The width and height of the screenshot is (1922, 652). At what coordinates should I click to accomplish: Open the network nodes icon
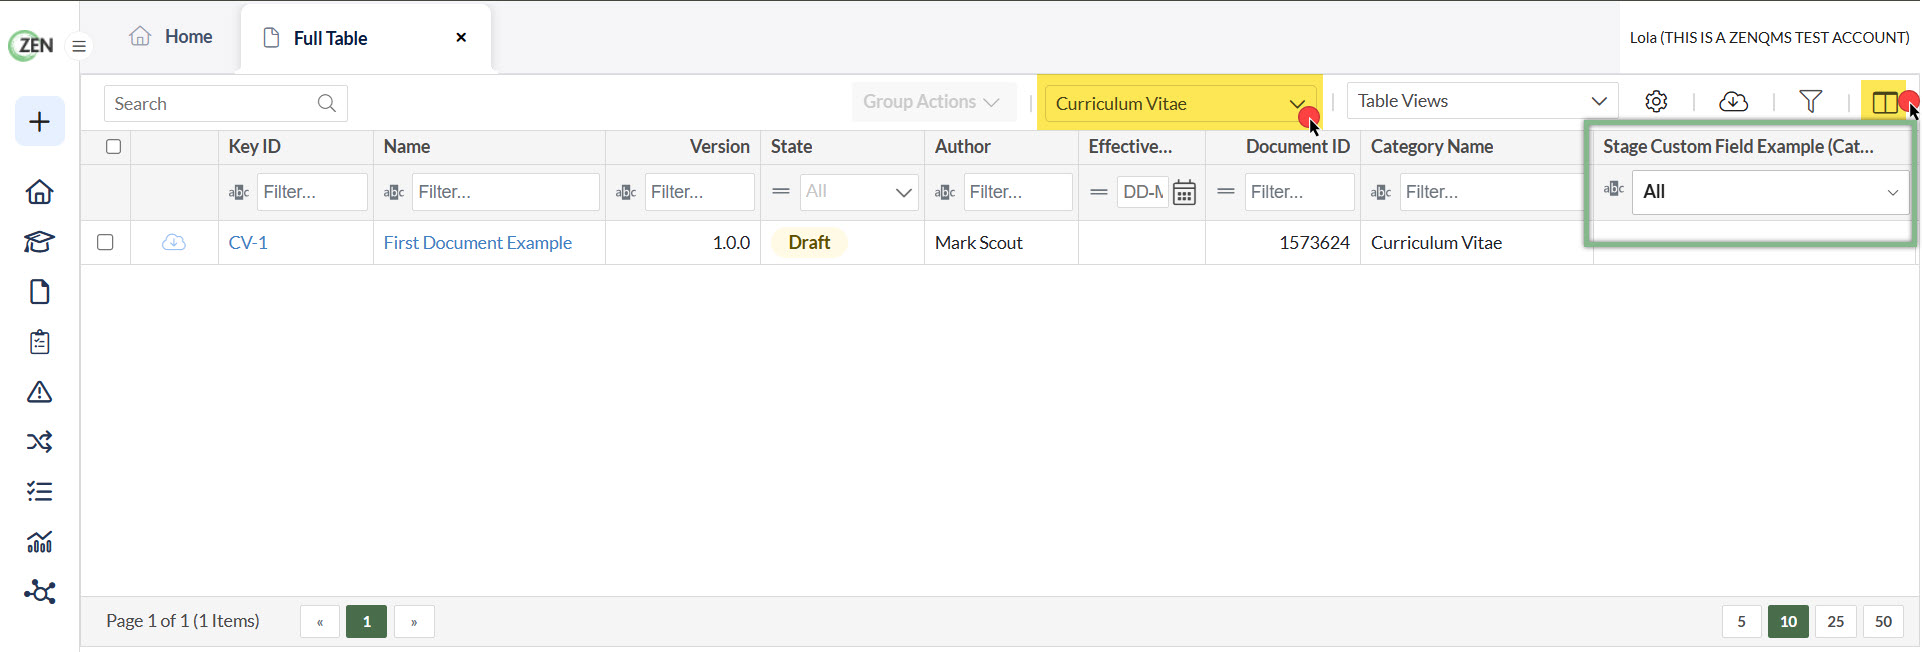click(40, 592)
